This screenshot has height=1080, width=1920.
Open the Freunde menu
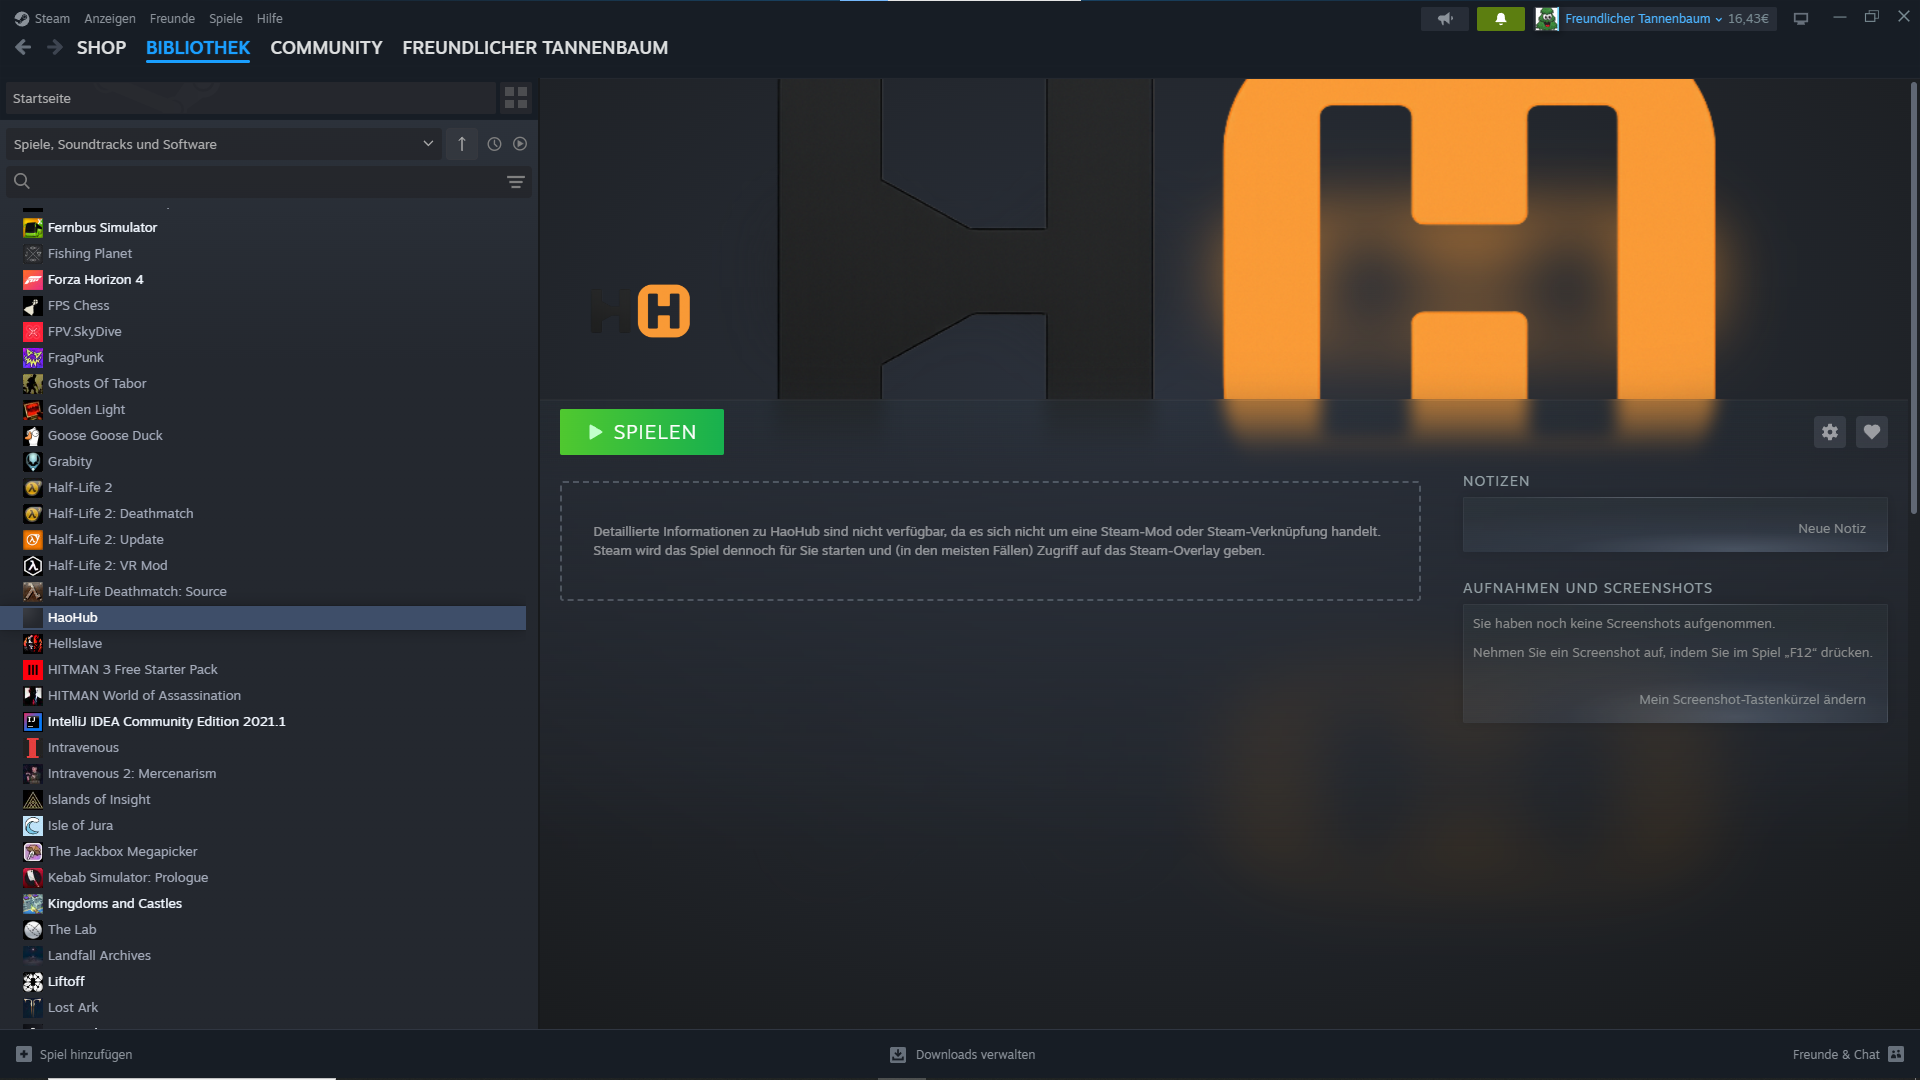(172, 18)
